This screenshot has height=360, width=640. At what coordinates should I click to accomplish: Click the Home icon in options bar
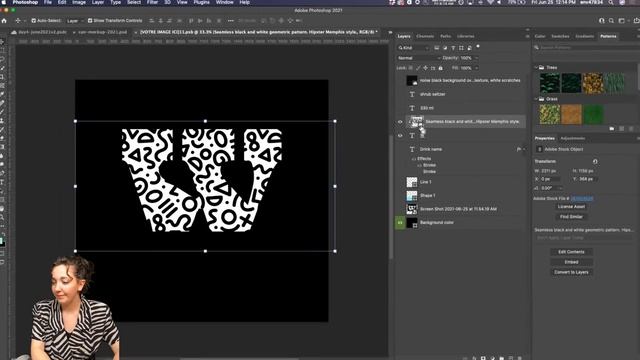(4, 21)
